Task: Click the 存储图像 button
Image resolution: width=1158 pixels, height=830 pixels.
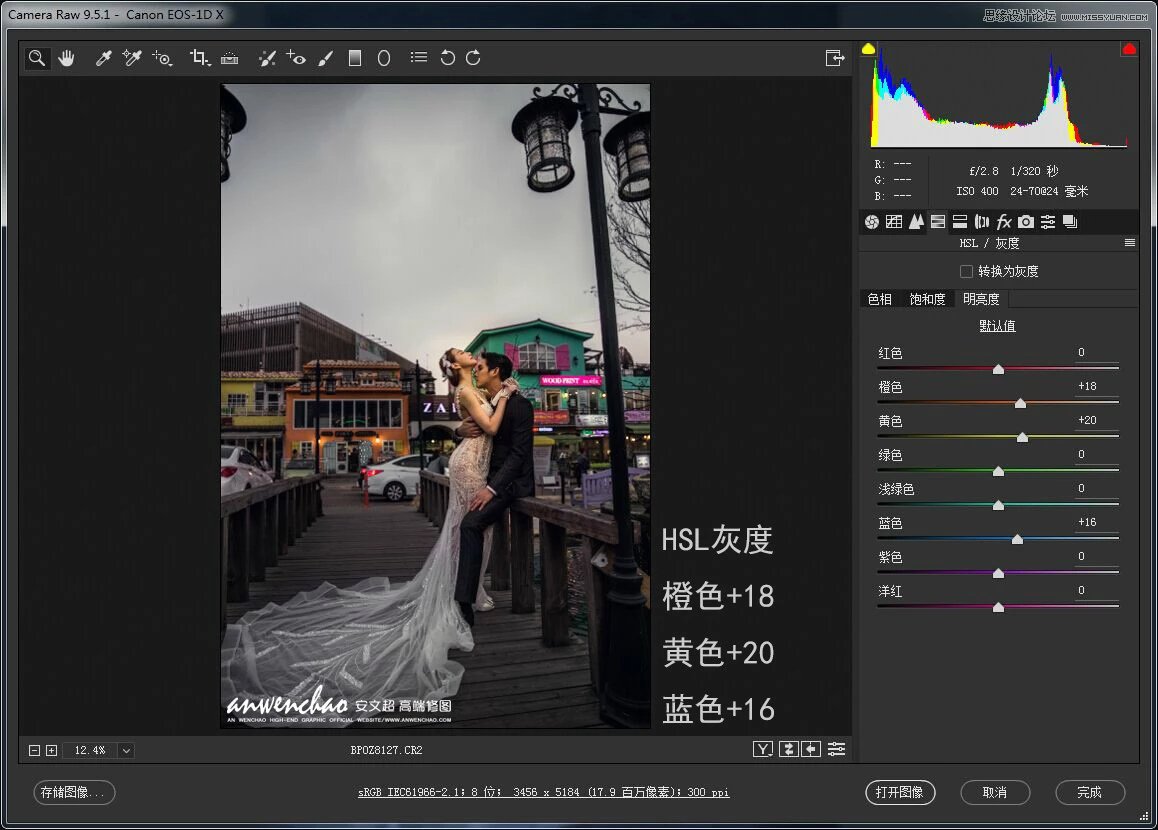Action: pos(74,792)
